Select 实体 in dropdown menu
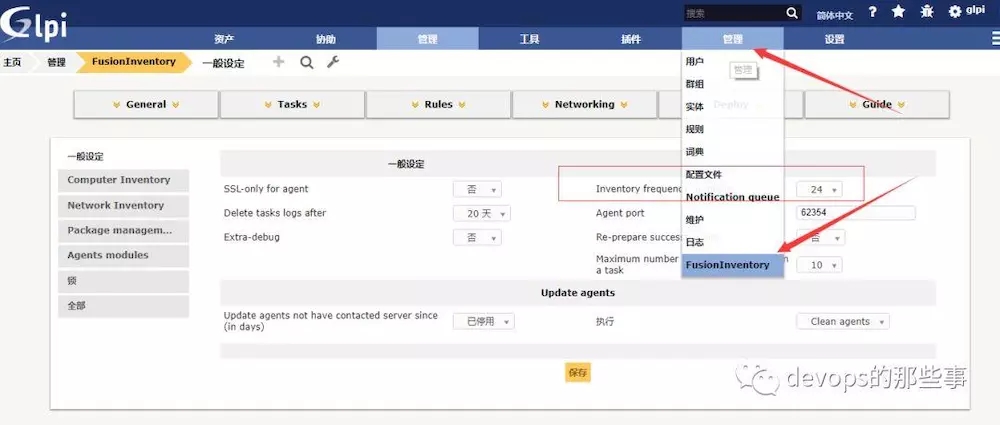This screenshot has width=1000, height=425. click(732, 107)
